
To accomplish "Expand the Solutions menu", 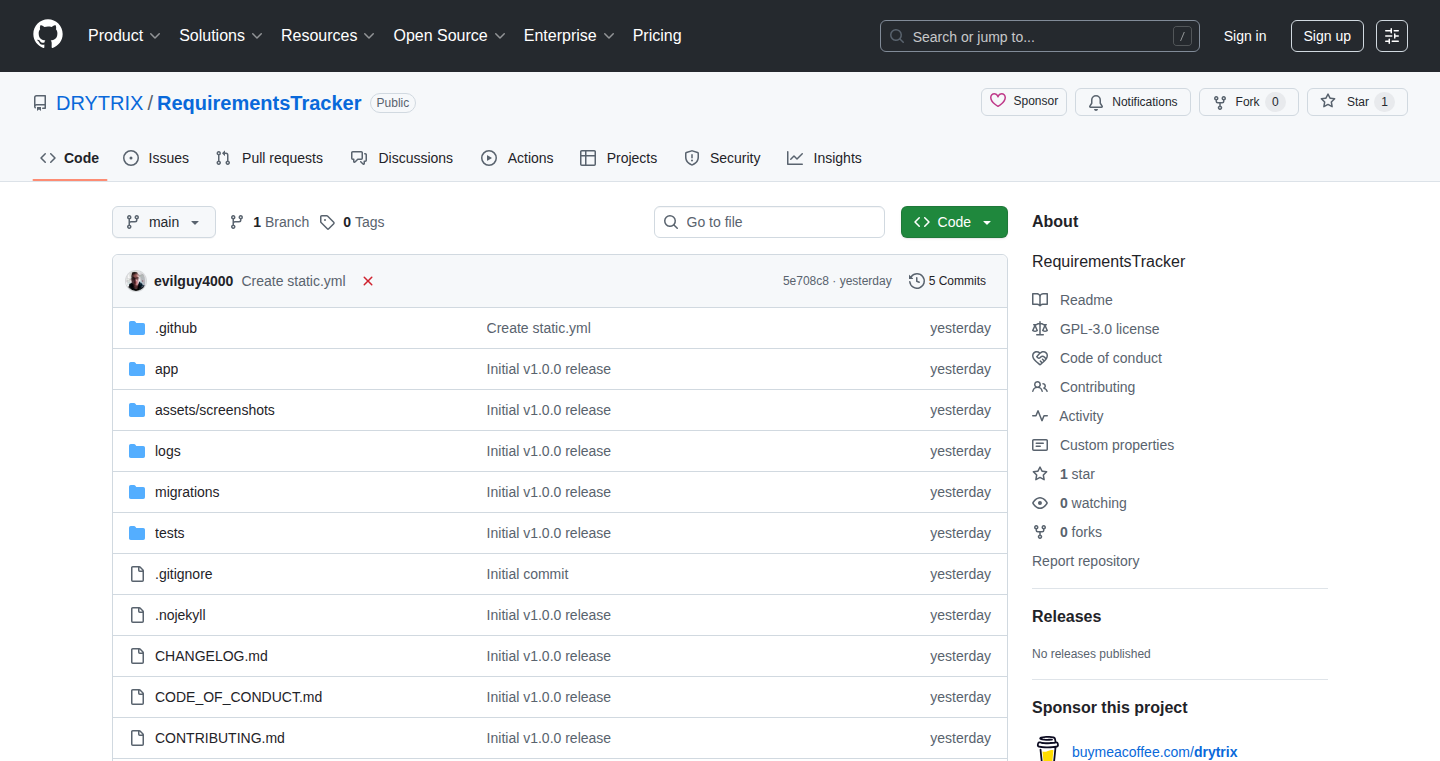I will pos(221,36).
